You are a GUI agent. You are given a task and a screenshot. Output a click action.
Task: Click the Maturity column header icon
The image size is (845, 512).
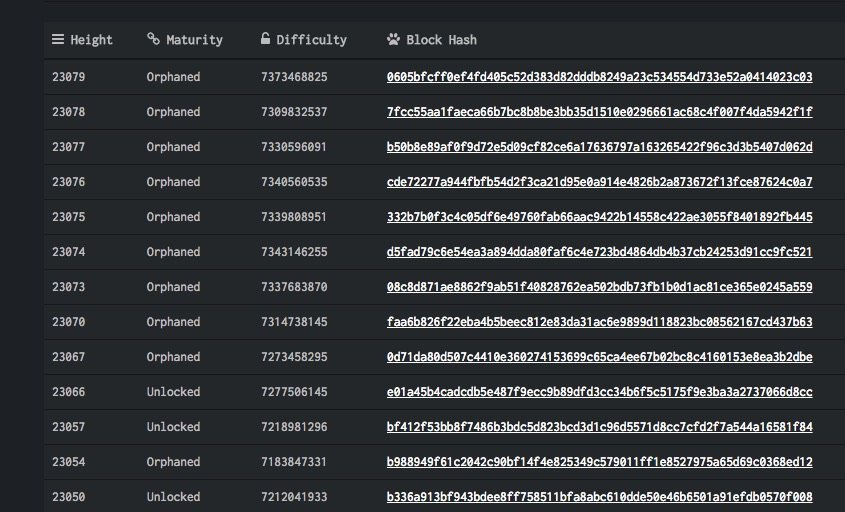click(x=153, y=40)
